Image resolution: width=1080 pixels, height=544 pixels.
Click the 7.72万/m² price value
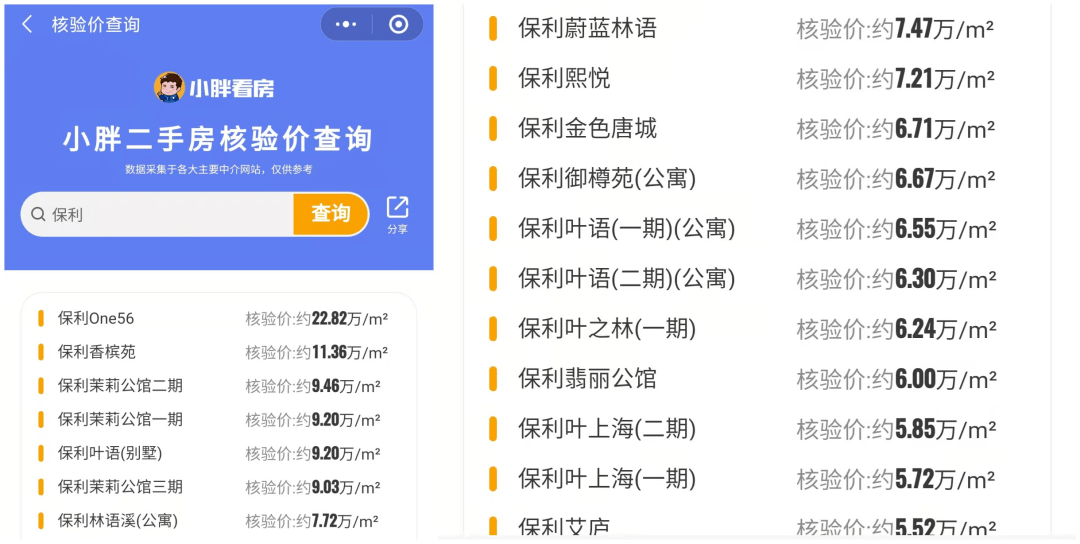(345, 521)
